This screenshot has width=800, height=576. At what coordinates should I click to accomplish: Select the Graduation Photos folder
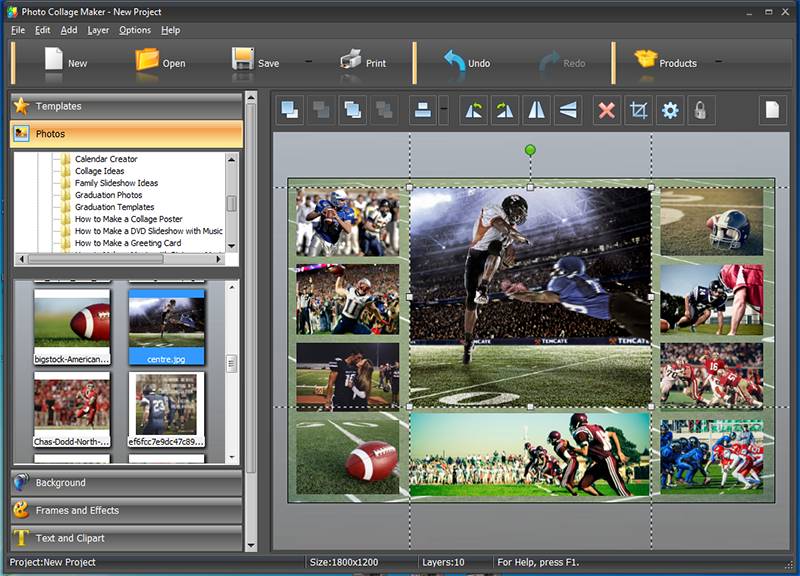[x=108, y=195]
